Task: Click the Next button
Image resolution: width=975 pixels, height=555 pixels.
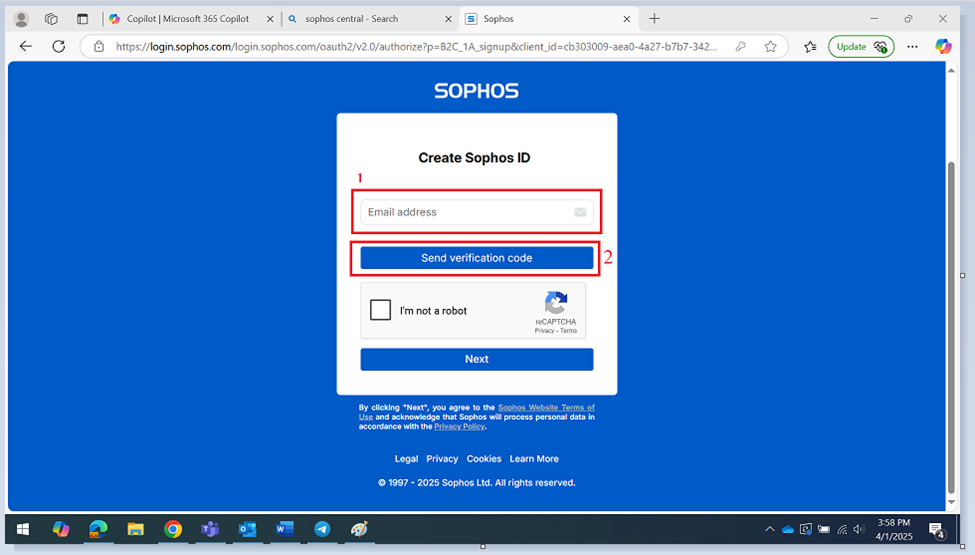Action: (476, 359)
